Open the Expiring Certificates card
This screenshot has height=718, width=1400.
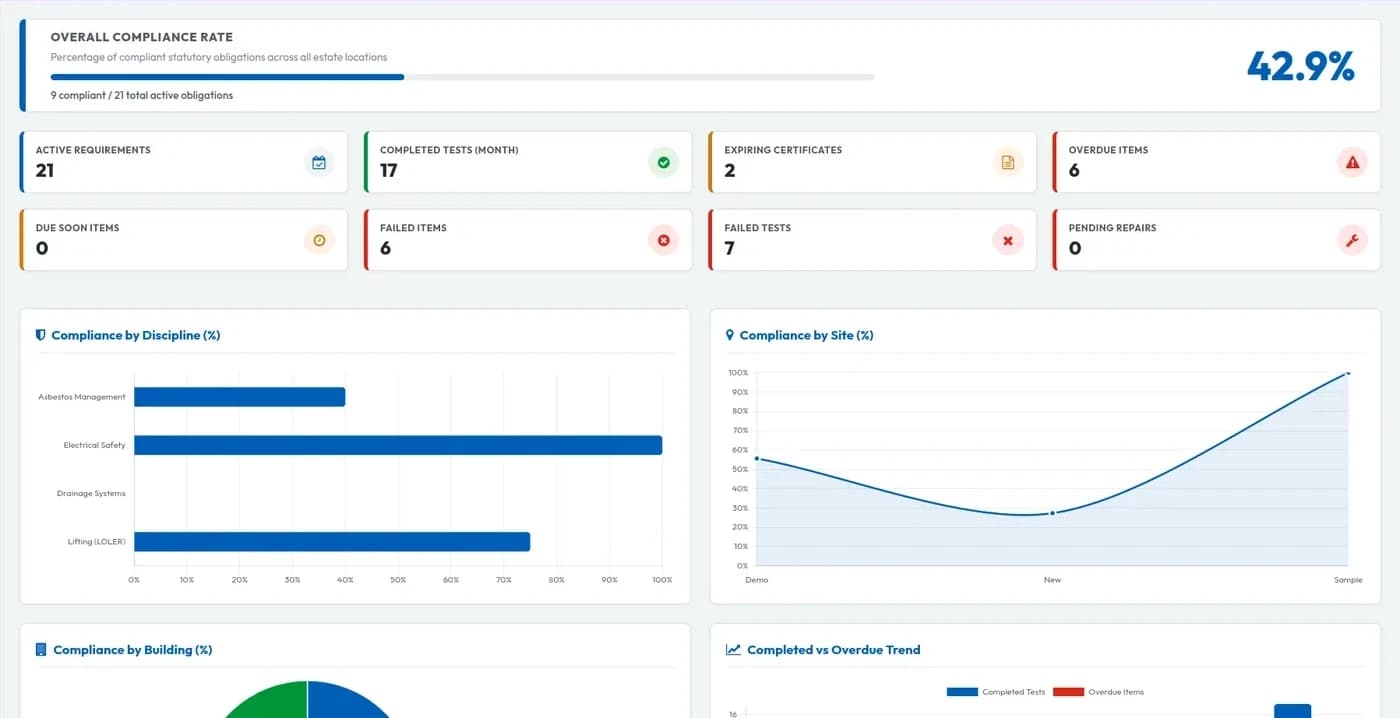pos(872,162)
